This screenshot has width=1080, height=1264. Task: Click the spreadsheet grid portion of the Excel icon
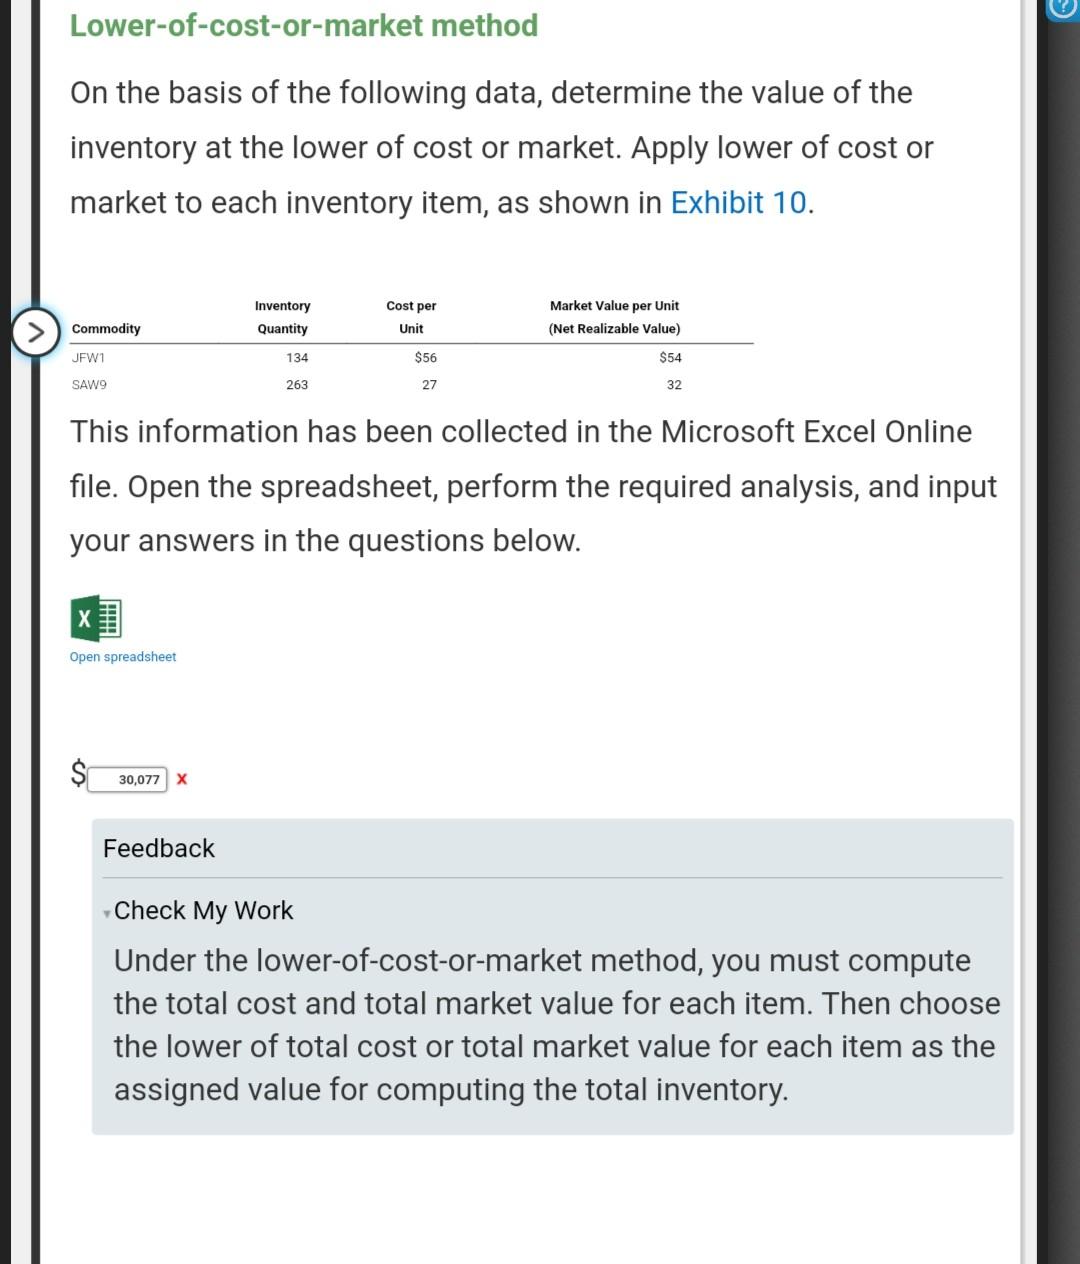coord(109,618)
